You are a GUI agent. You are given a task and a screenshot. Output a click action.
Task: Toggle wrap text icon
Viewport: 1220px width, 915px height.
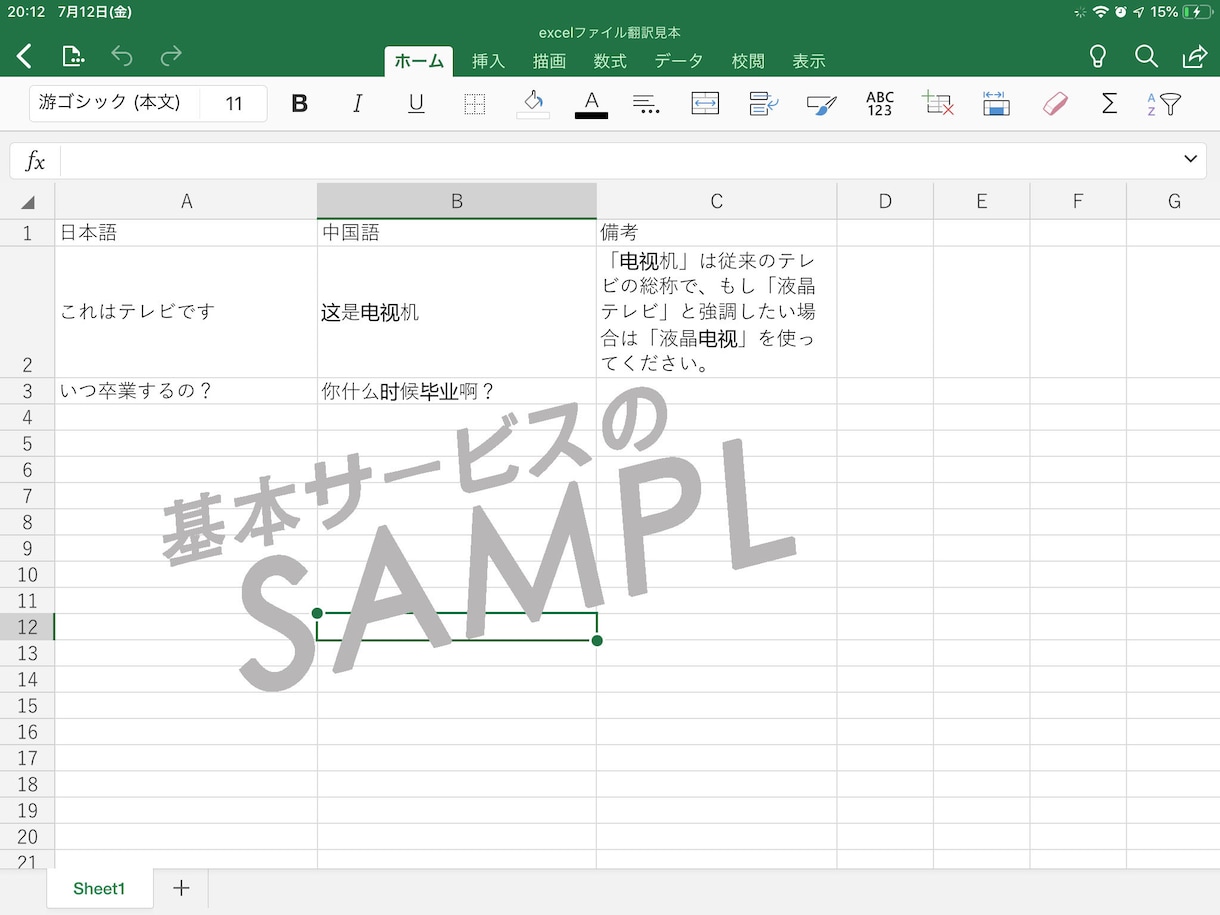click(x=764, y=104)
